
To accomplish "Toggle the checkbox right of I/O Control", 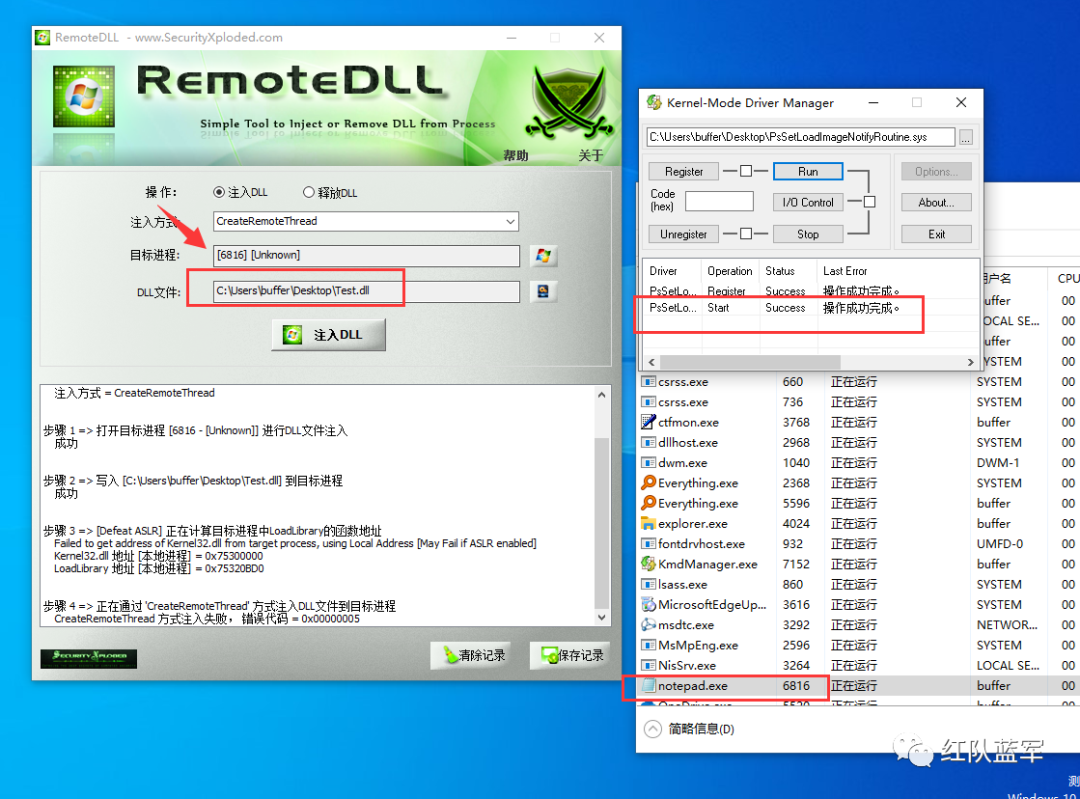I will (870, 202).
